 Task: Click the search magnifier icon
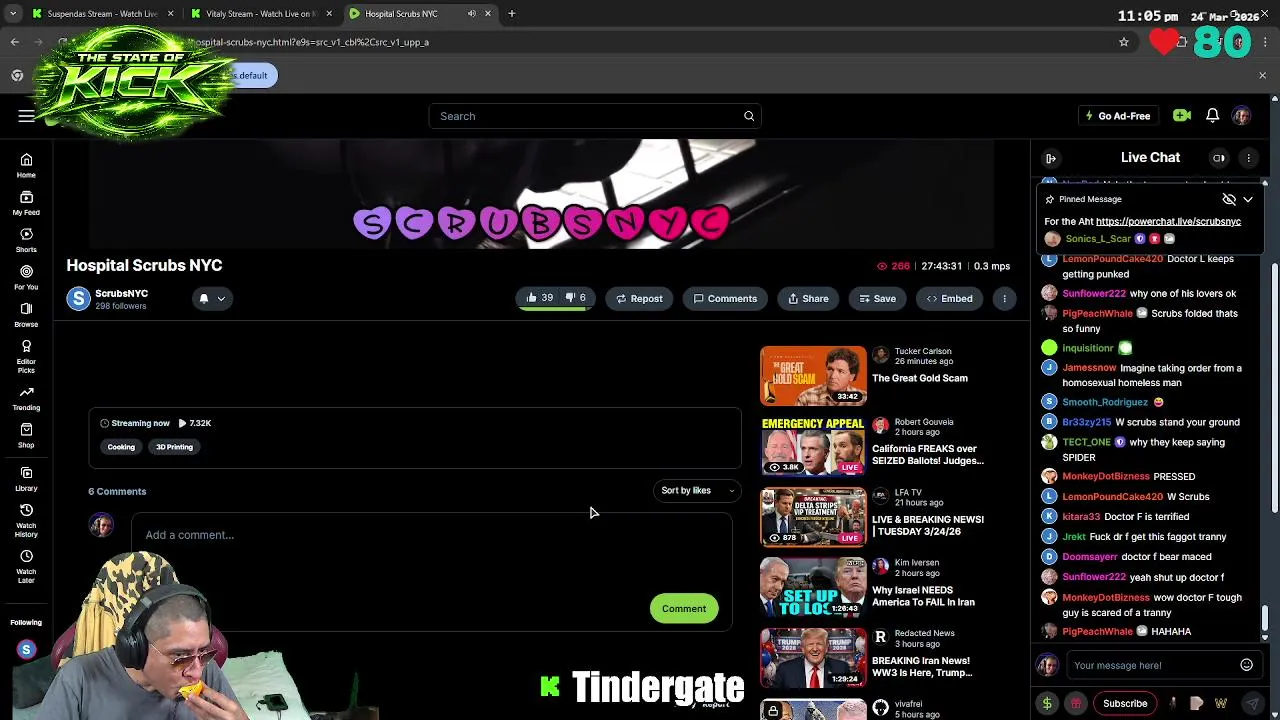(x=748, y=116)
